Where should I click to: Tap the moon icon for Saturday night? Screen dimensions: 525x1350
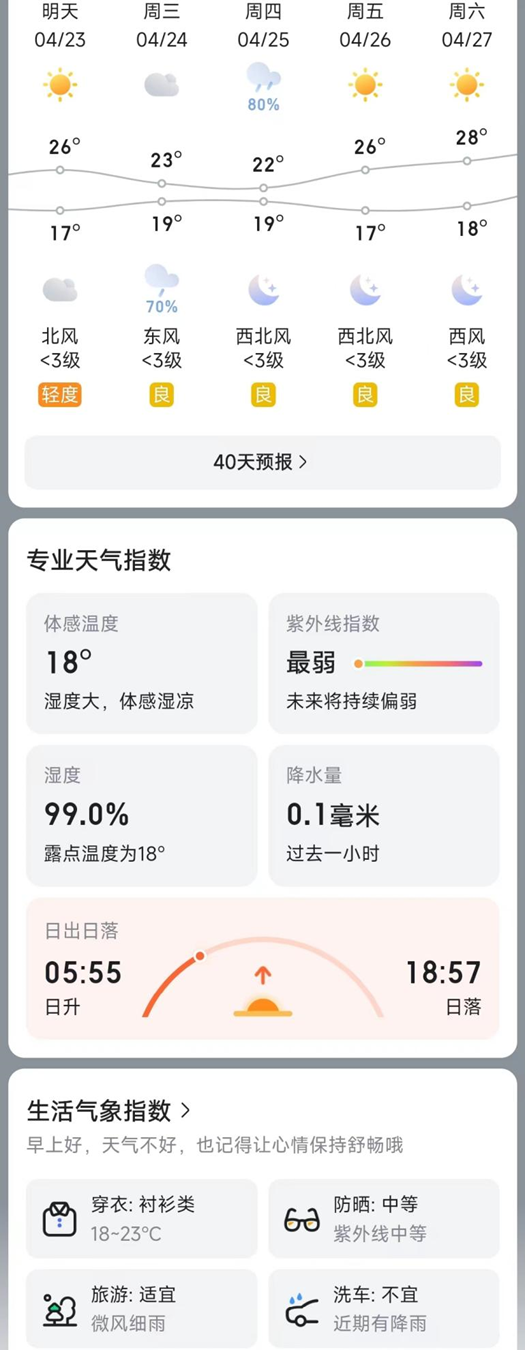[467, 290]
